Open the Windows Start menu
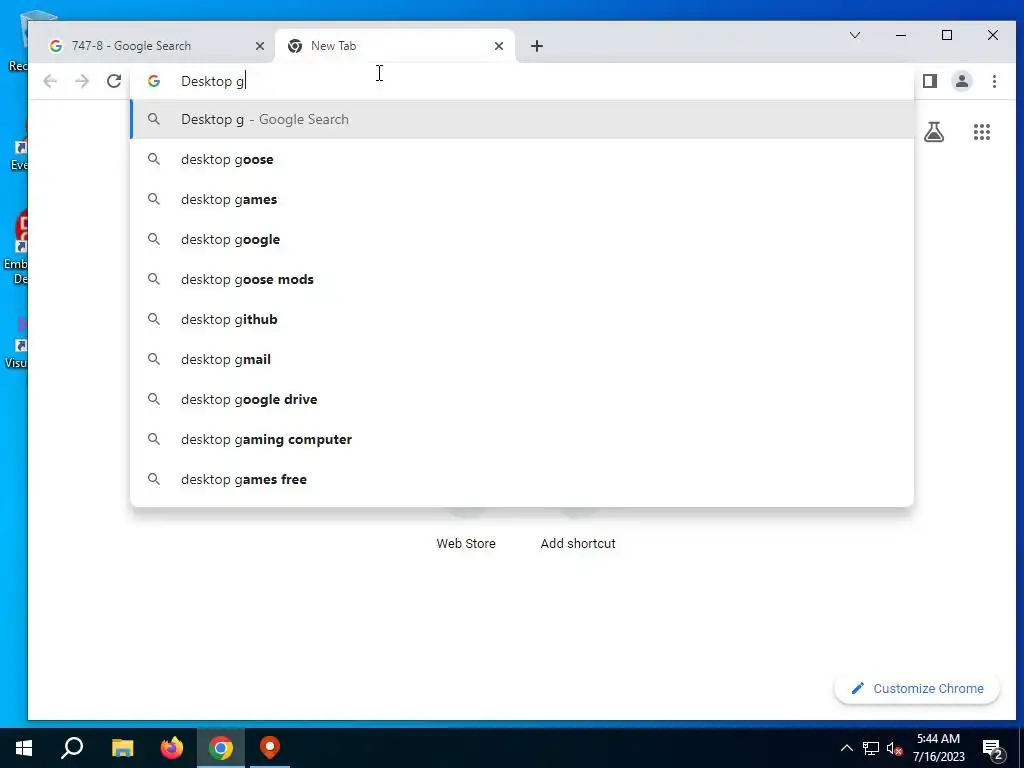The width and height of the screenshot is (1024, 768). [24, 748]
